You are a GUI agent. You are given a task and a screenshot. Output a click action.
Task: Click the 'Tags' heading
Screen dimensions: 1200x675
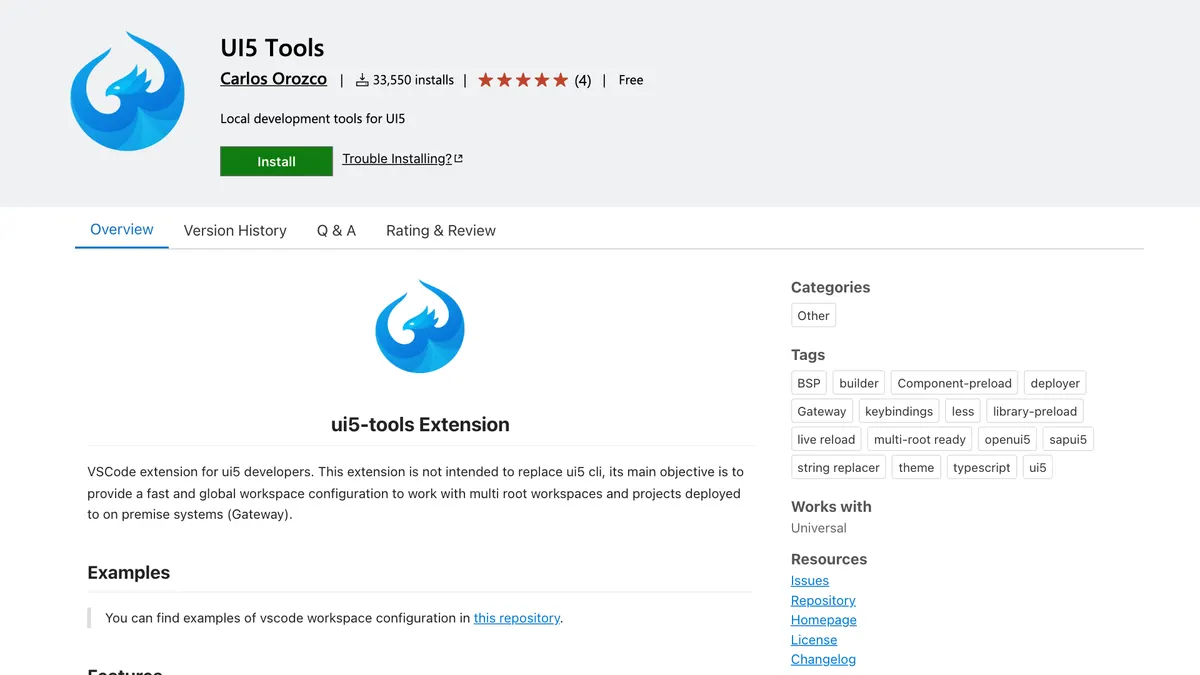(808, 355)
